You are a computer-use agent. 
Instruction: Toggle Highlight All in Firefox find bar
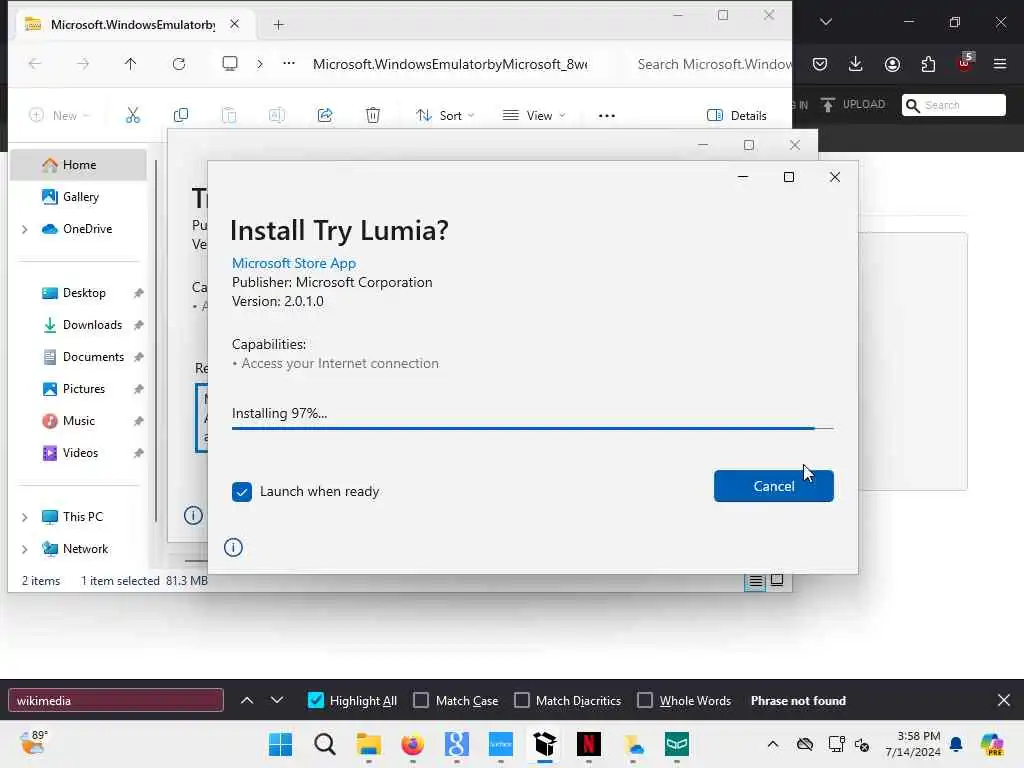(315, 700)
